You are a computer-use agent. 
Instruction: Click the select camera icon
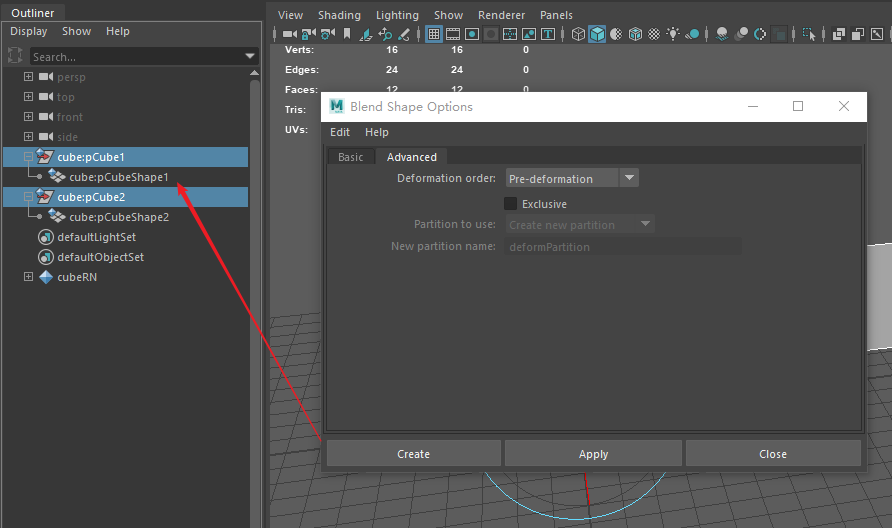pos(289,34)
